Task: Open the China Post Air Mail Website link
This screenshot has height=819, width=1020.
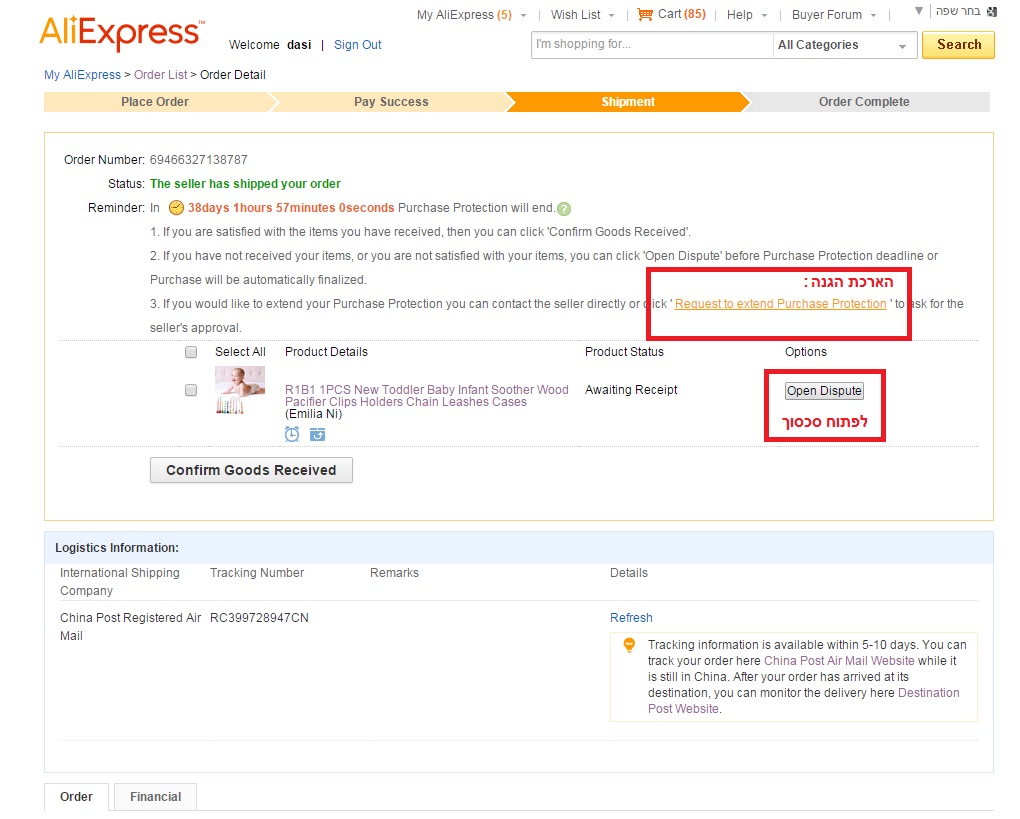Action: (x=839, y=661)
